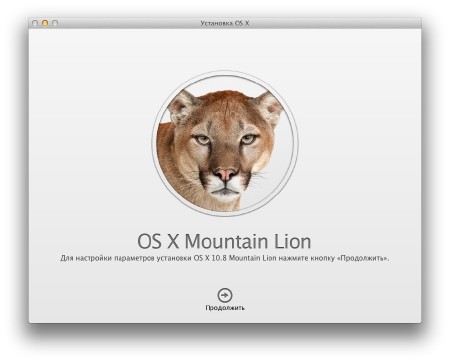This screenshot has width=450, height=362.
Task: Minimize the installer window with yellow button
Action: point(45,23)
